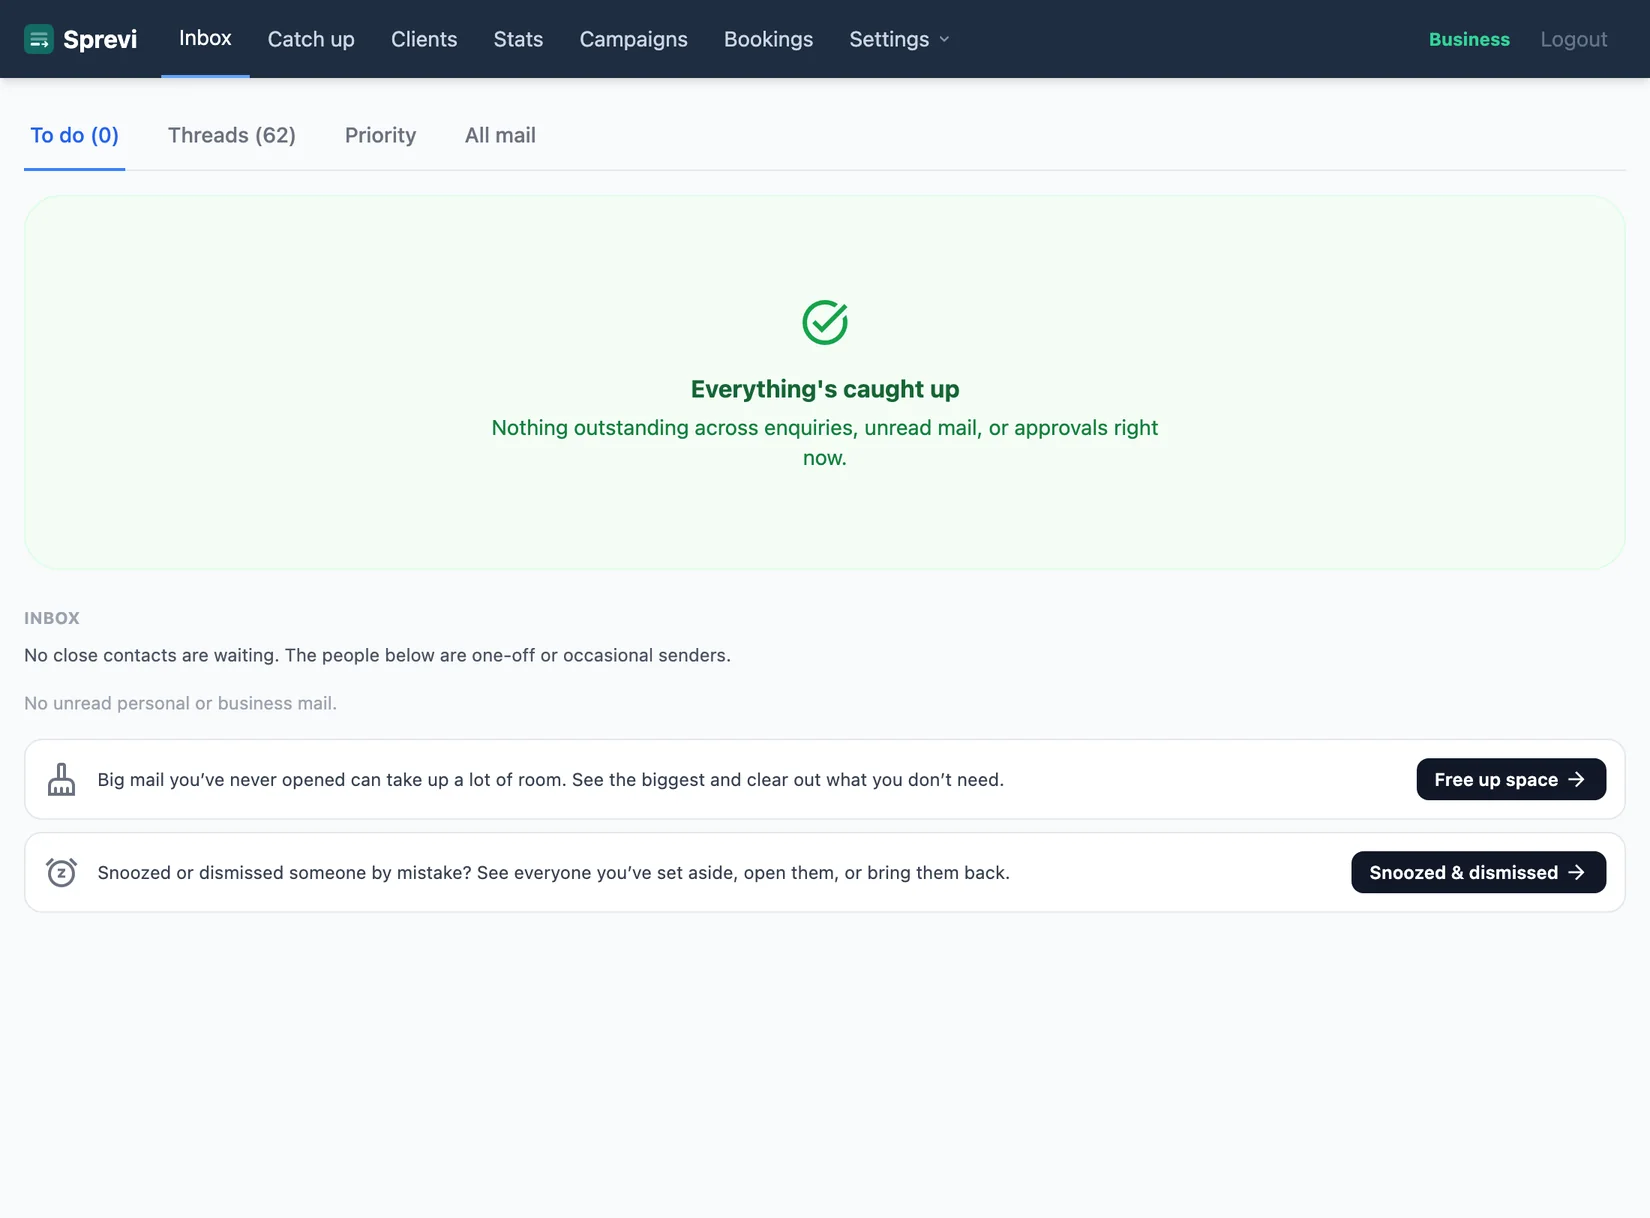The image size is (1650, 1218).
Task: Select the To do (0) tab
Action: coord(74,135)
